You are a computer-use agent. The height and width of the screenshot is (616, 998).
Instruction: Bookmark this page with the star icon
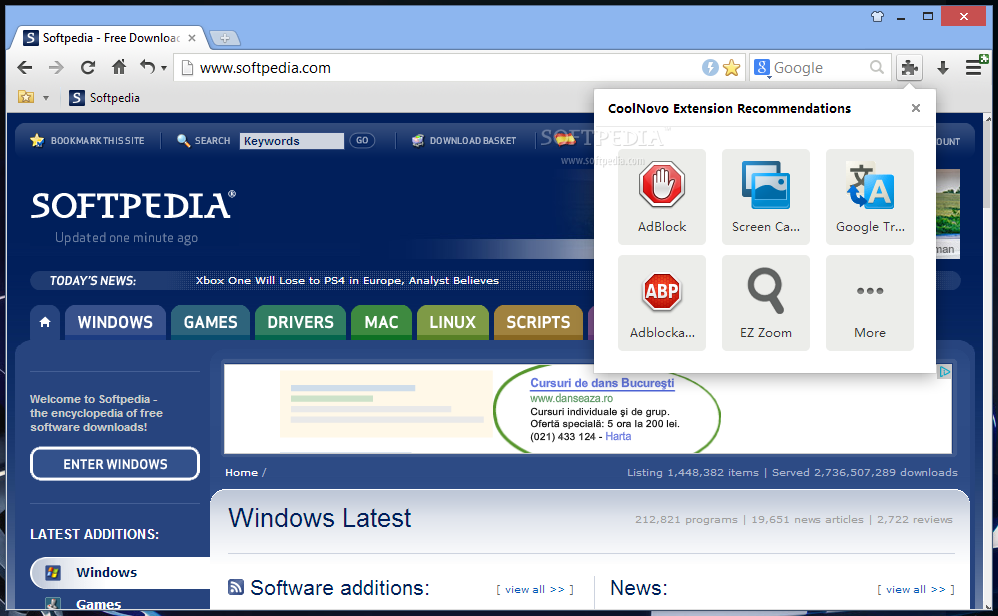click(731, 67)
